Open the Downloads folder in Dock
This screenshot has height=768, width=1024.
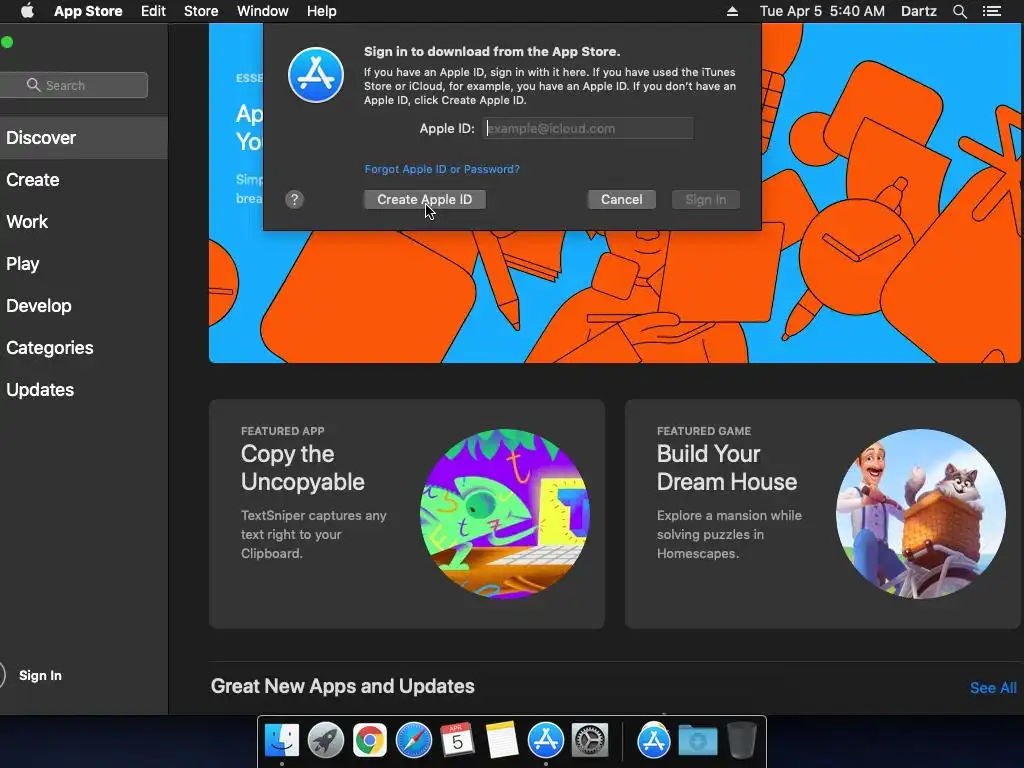(697, 741)
